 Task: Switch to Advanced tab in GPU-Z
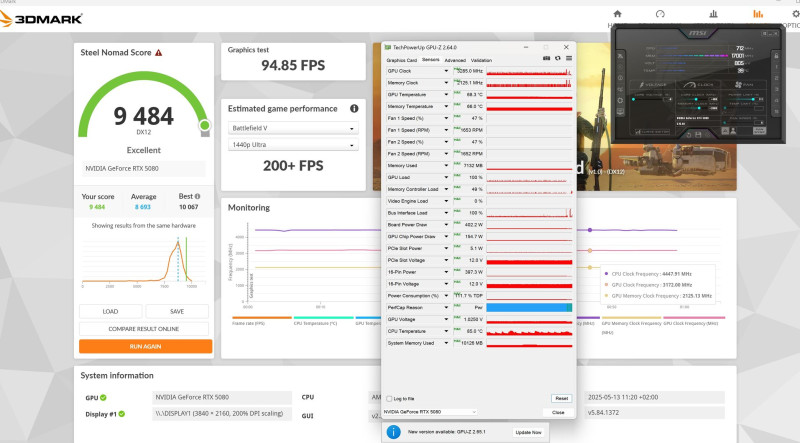(x=455, y=60)
